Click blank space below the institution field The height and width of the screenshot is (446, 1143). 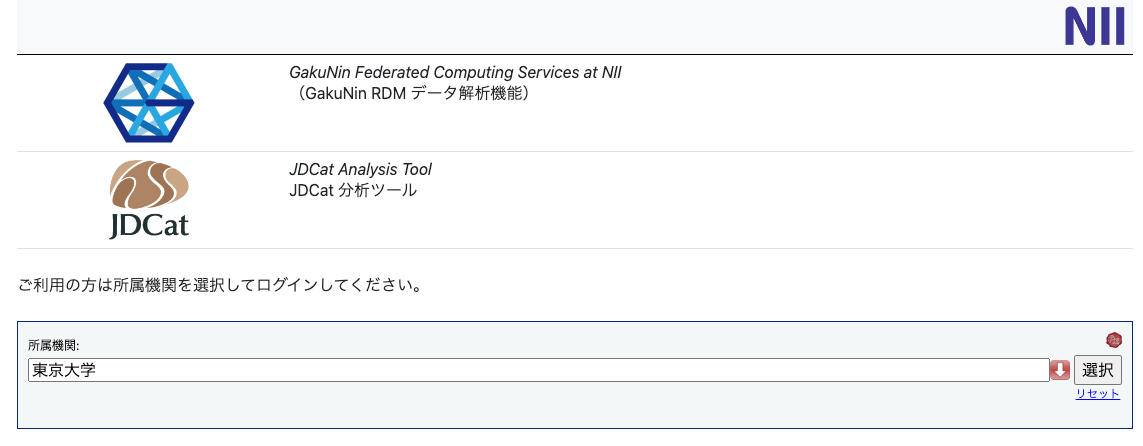500,406
